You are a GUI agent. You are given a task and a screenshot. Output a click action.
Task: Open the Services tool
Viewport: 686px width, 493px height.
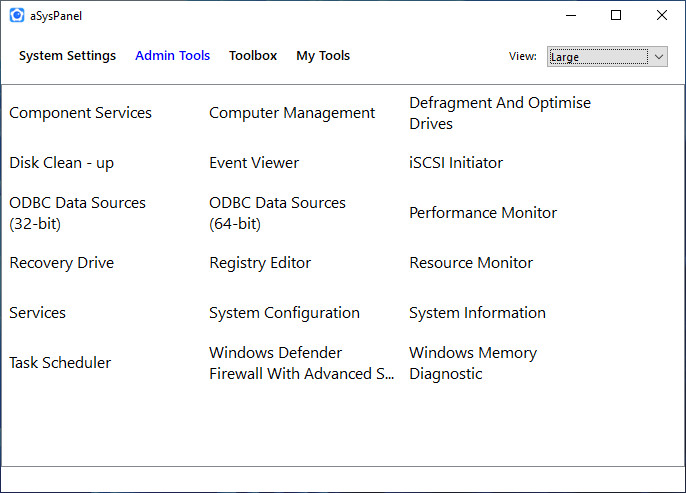39,313
